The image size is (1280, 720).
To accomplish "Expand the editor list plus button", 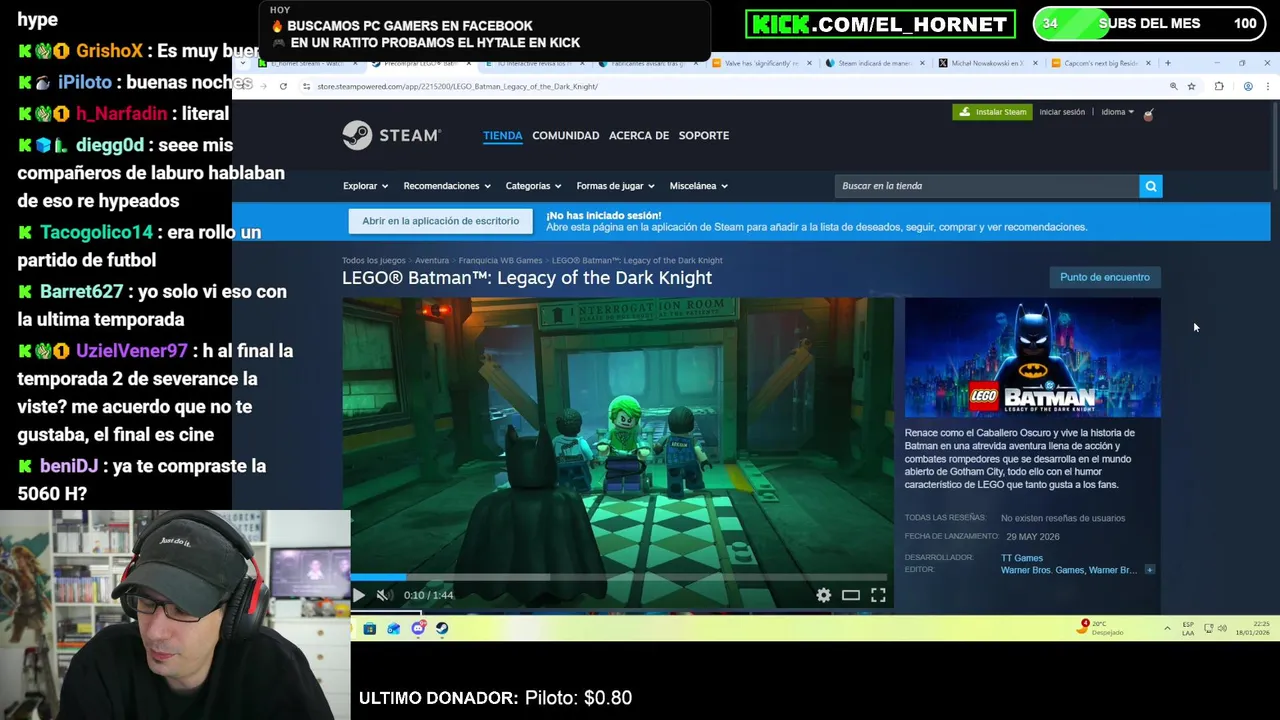I will [x=1150, y=570].
